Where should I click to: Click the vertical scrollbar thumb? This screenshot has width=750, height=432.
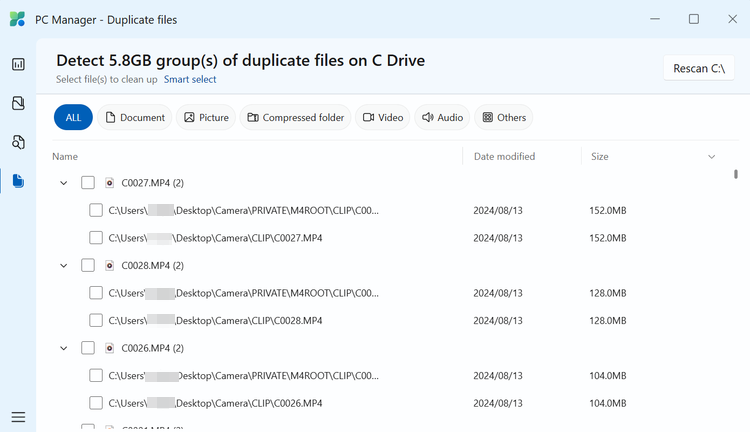pyautogui.click(x=736, y=174)
